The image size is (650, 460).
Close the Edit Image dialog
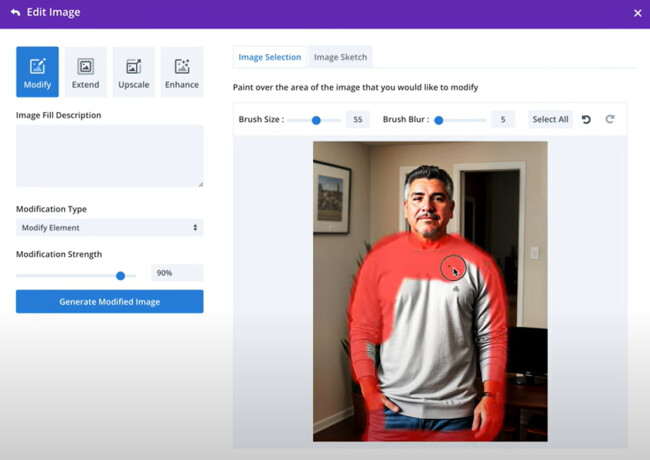coord(637,13)
